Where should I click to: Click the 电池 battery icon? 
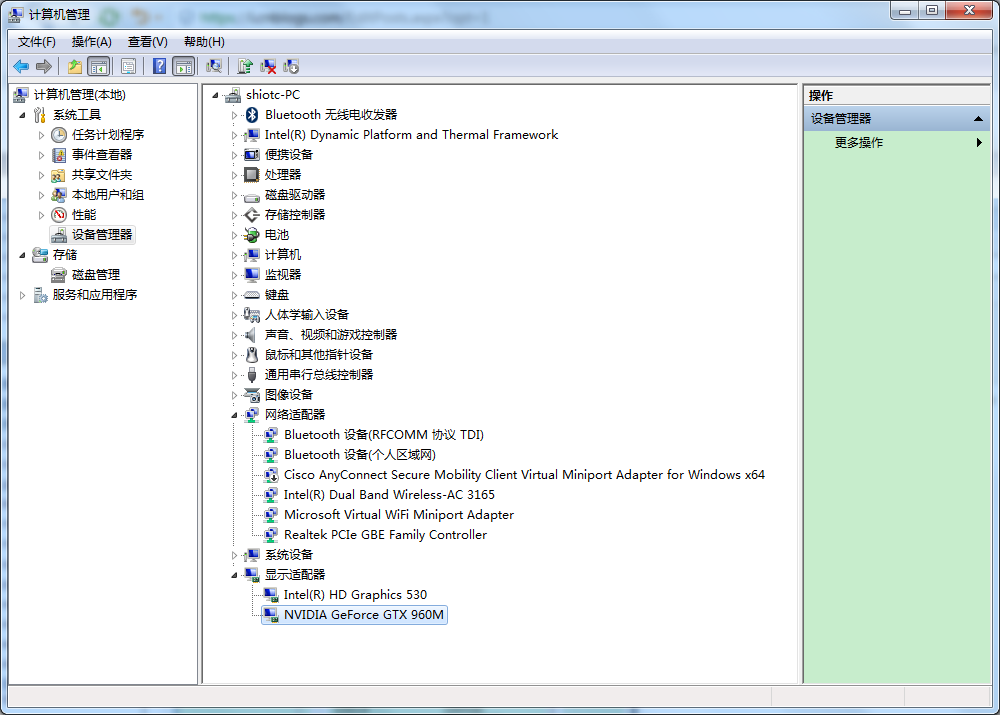click(252, 235)
